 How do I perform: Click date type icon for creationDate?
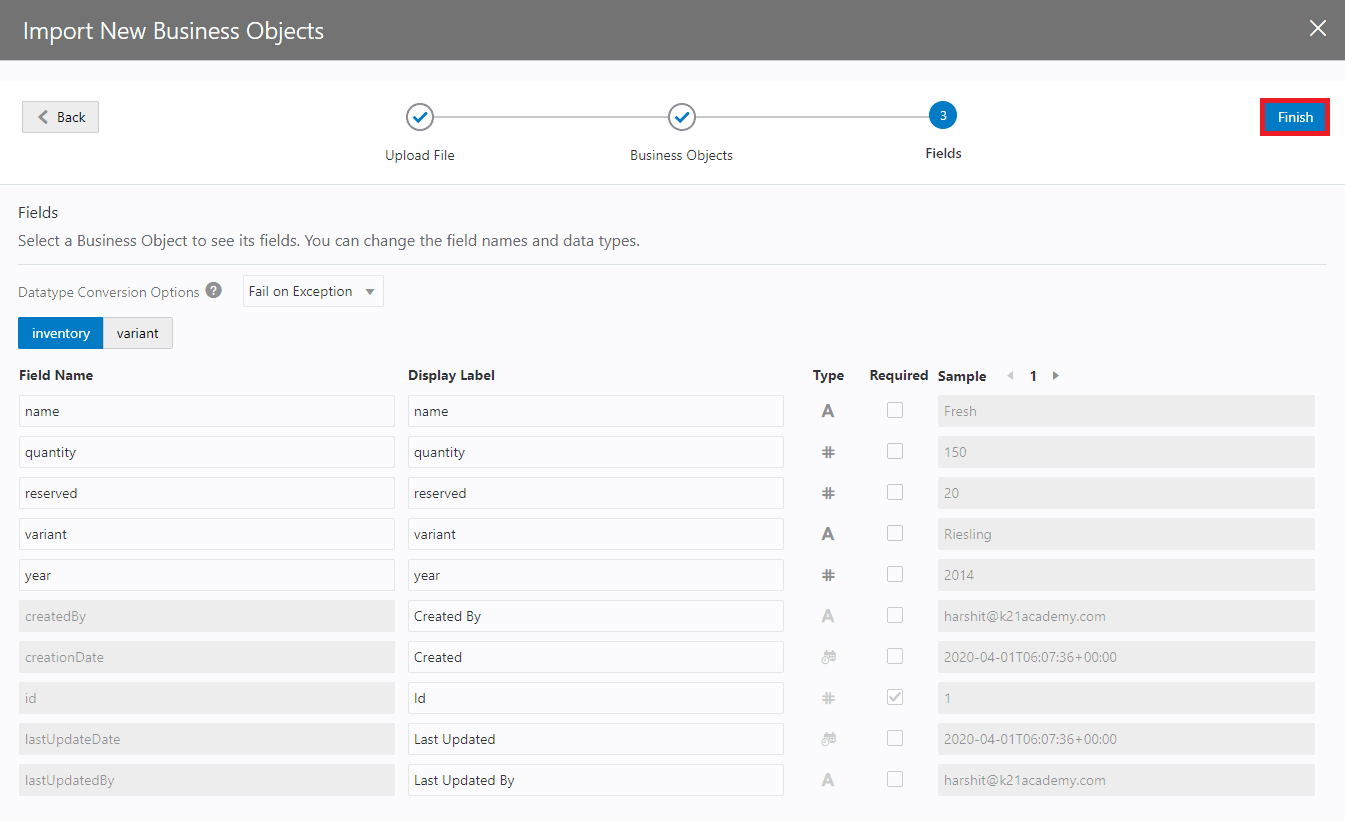point(828,657)
